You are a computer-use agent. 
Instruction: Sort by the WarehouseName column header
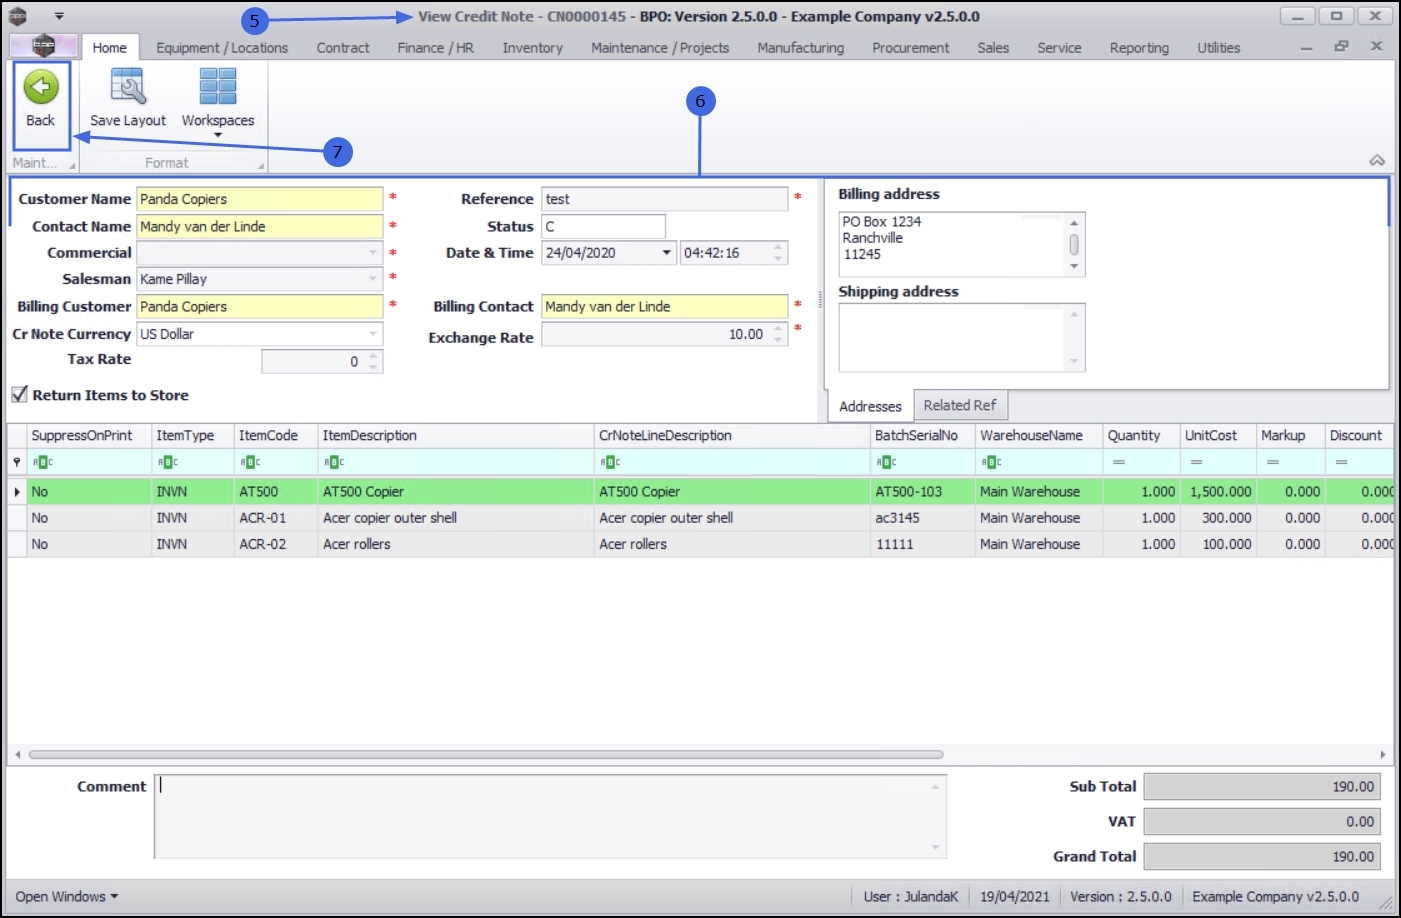tap(1038, 436)
